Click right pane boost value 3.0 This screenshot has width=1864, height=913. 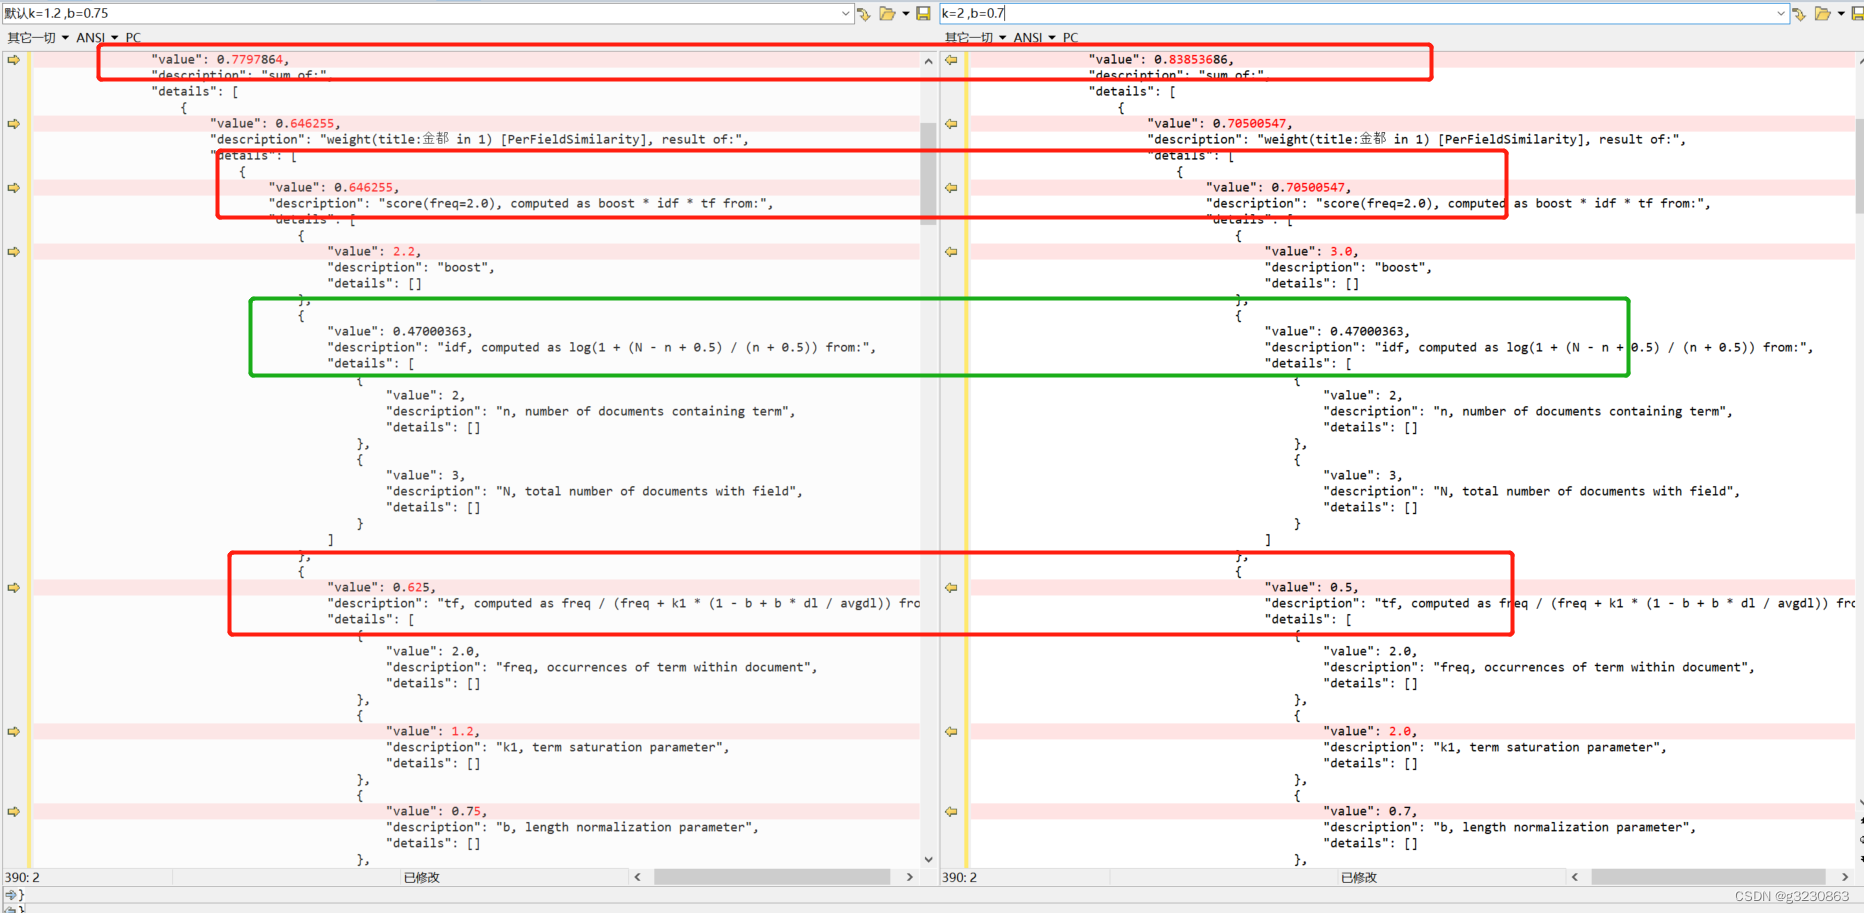pyautogui.click(x=1342, y=252)
